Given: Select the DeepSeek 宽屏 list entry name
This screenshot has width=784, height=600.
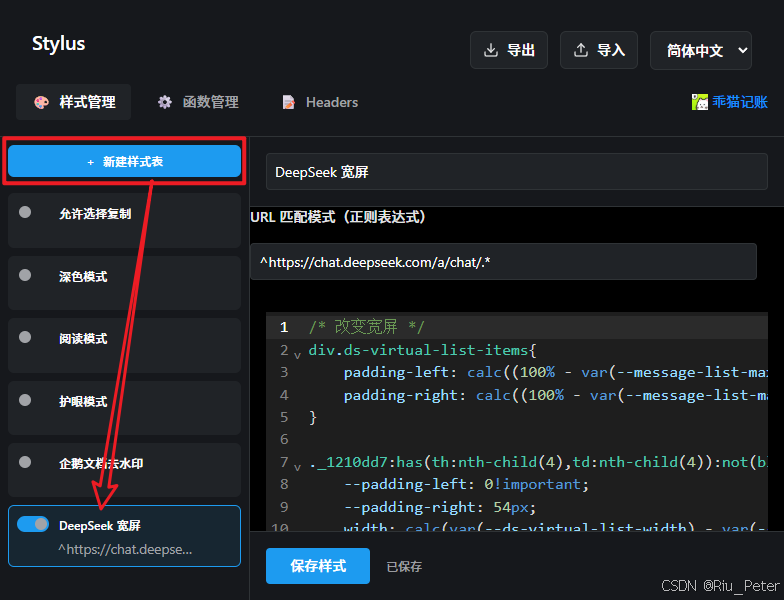Looking at the screenshot, I should 100,526.
